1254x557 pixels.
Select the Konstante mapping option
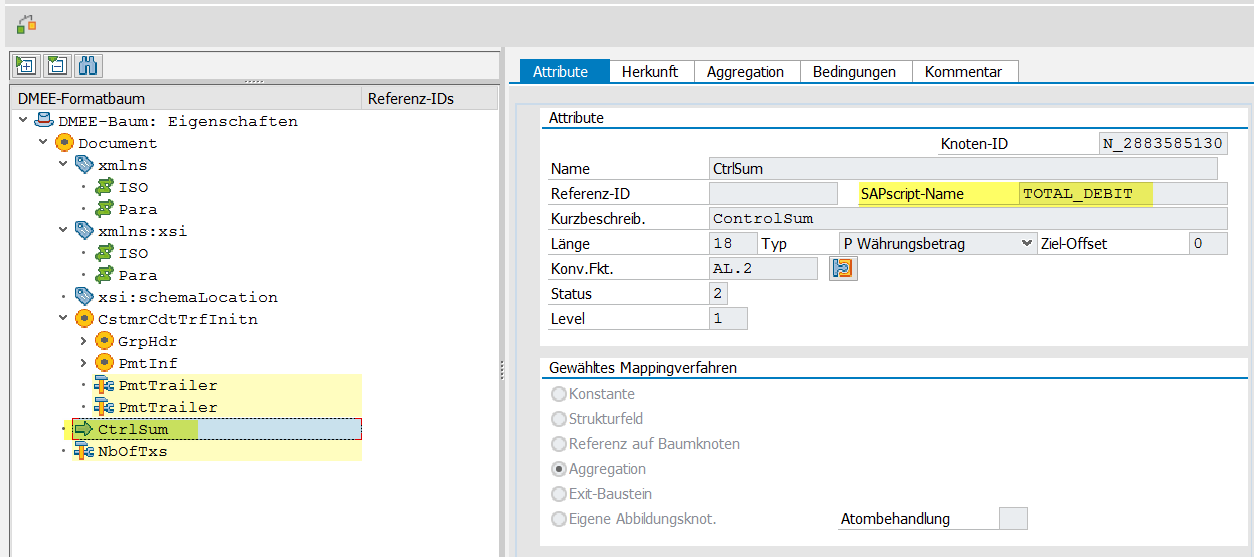click(x=559, y=394)
